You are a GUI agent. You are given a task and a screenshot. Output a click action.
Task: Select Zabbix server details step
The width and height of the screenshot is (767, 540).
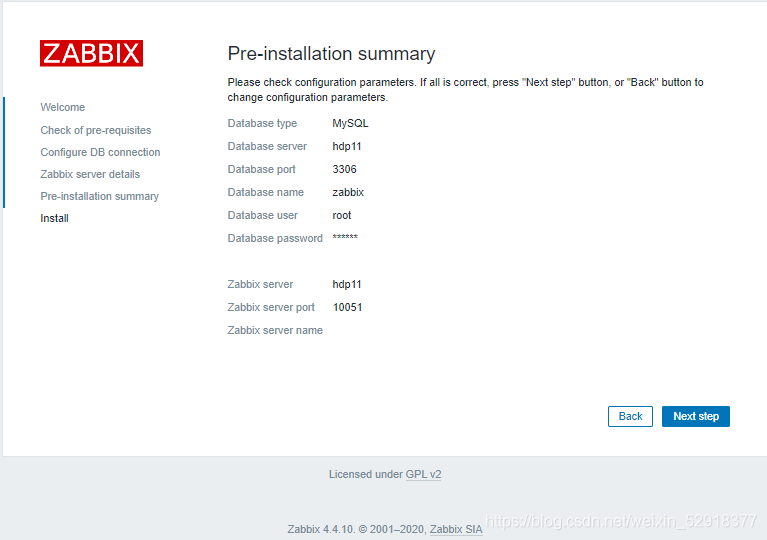(x=90, y=174)
